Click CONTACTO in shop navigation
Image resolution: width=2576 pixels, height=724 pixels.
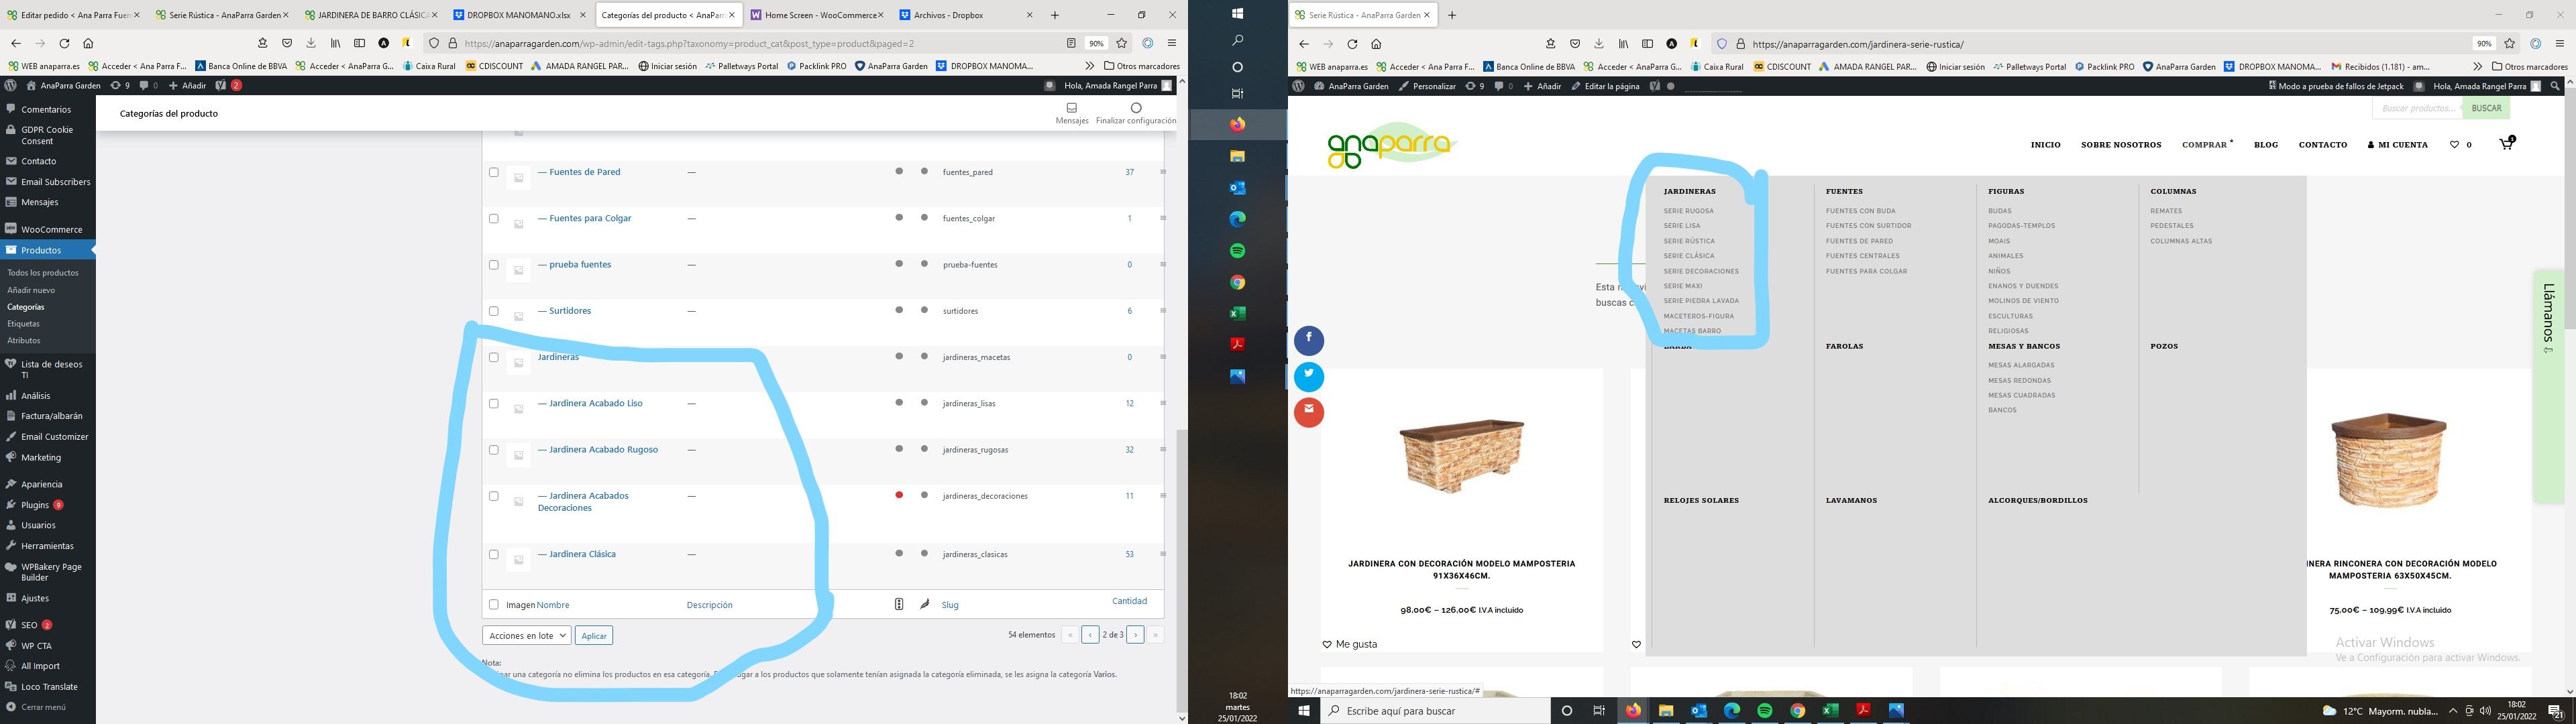point(2322,145)
